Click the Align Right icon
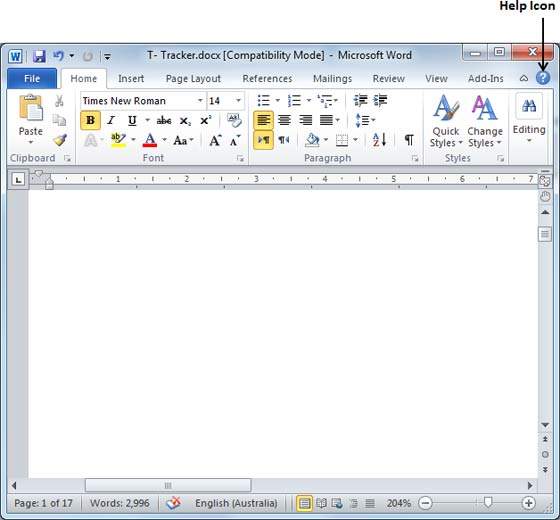This screenshot has height=520, width=560. [x=305, y=120]
